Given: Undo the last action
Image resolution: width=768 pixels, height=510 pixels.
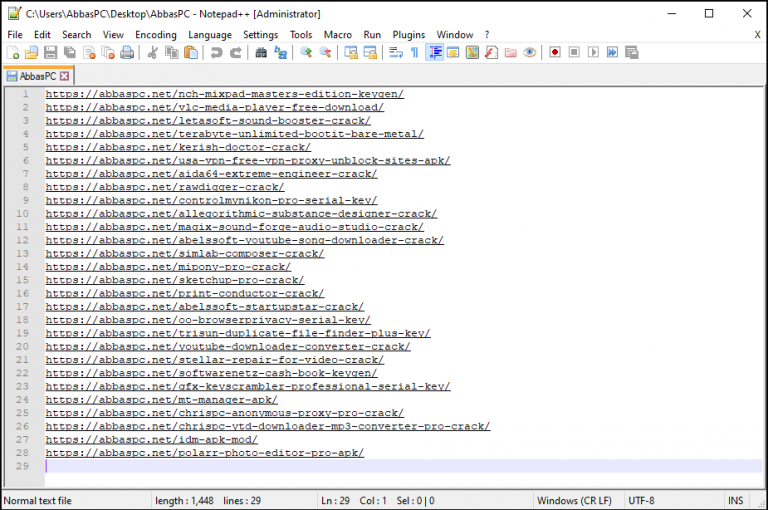Looking at the screenshot, I should [216, 52].
